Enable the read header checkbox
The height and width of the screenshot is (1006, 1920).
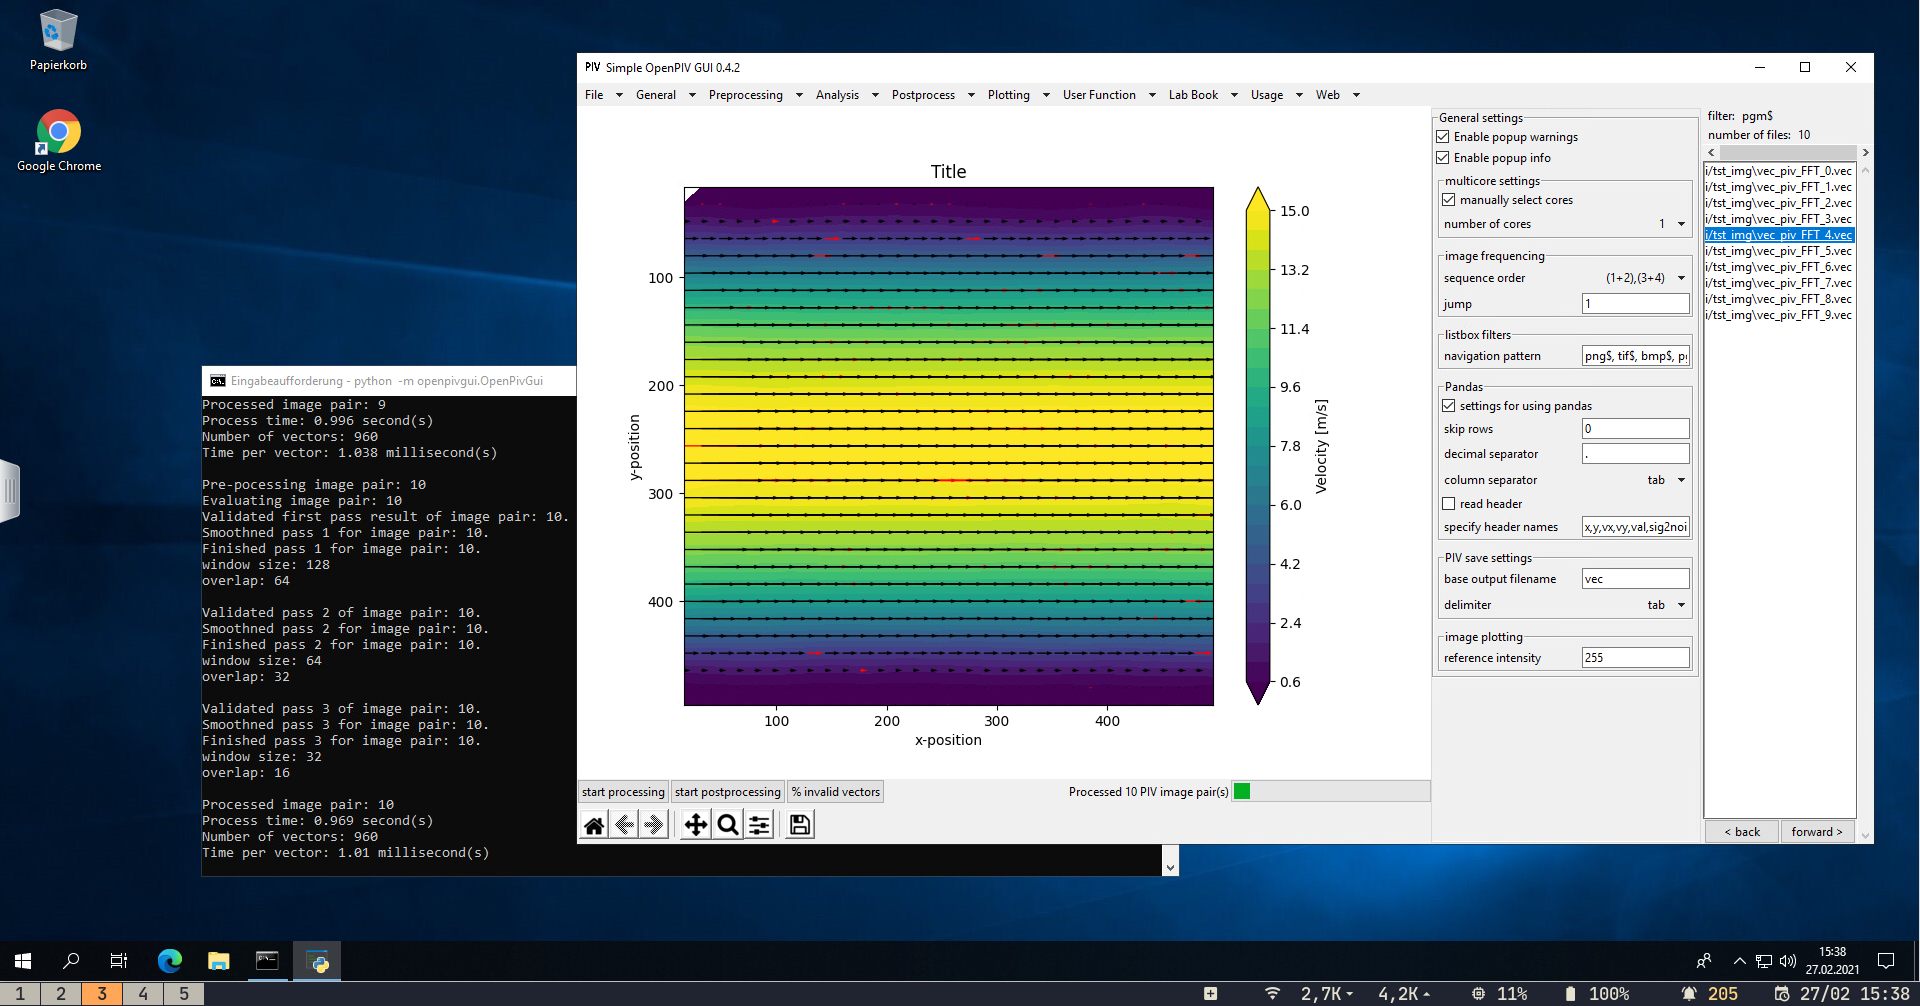click(1448, 503)
